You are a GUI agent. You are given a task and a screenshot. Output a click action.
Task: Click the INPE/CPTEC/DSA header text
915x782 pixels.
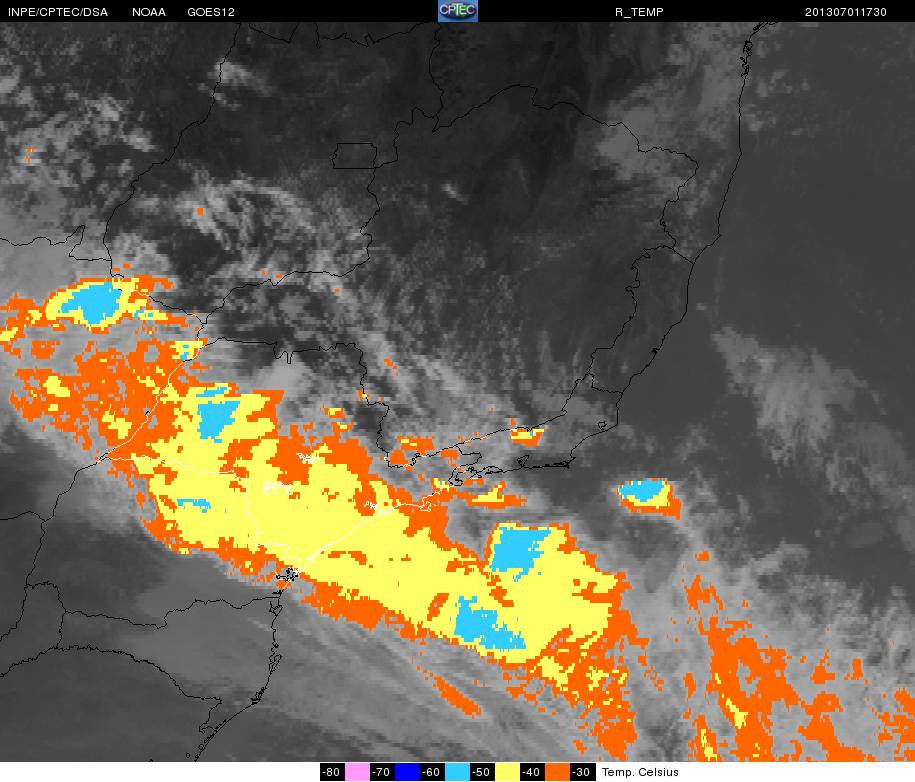click(x=58, y=12)
